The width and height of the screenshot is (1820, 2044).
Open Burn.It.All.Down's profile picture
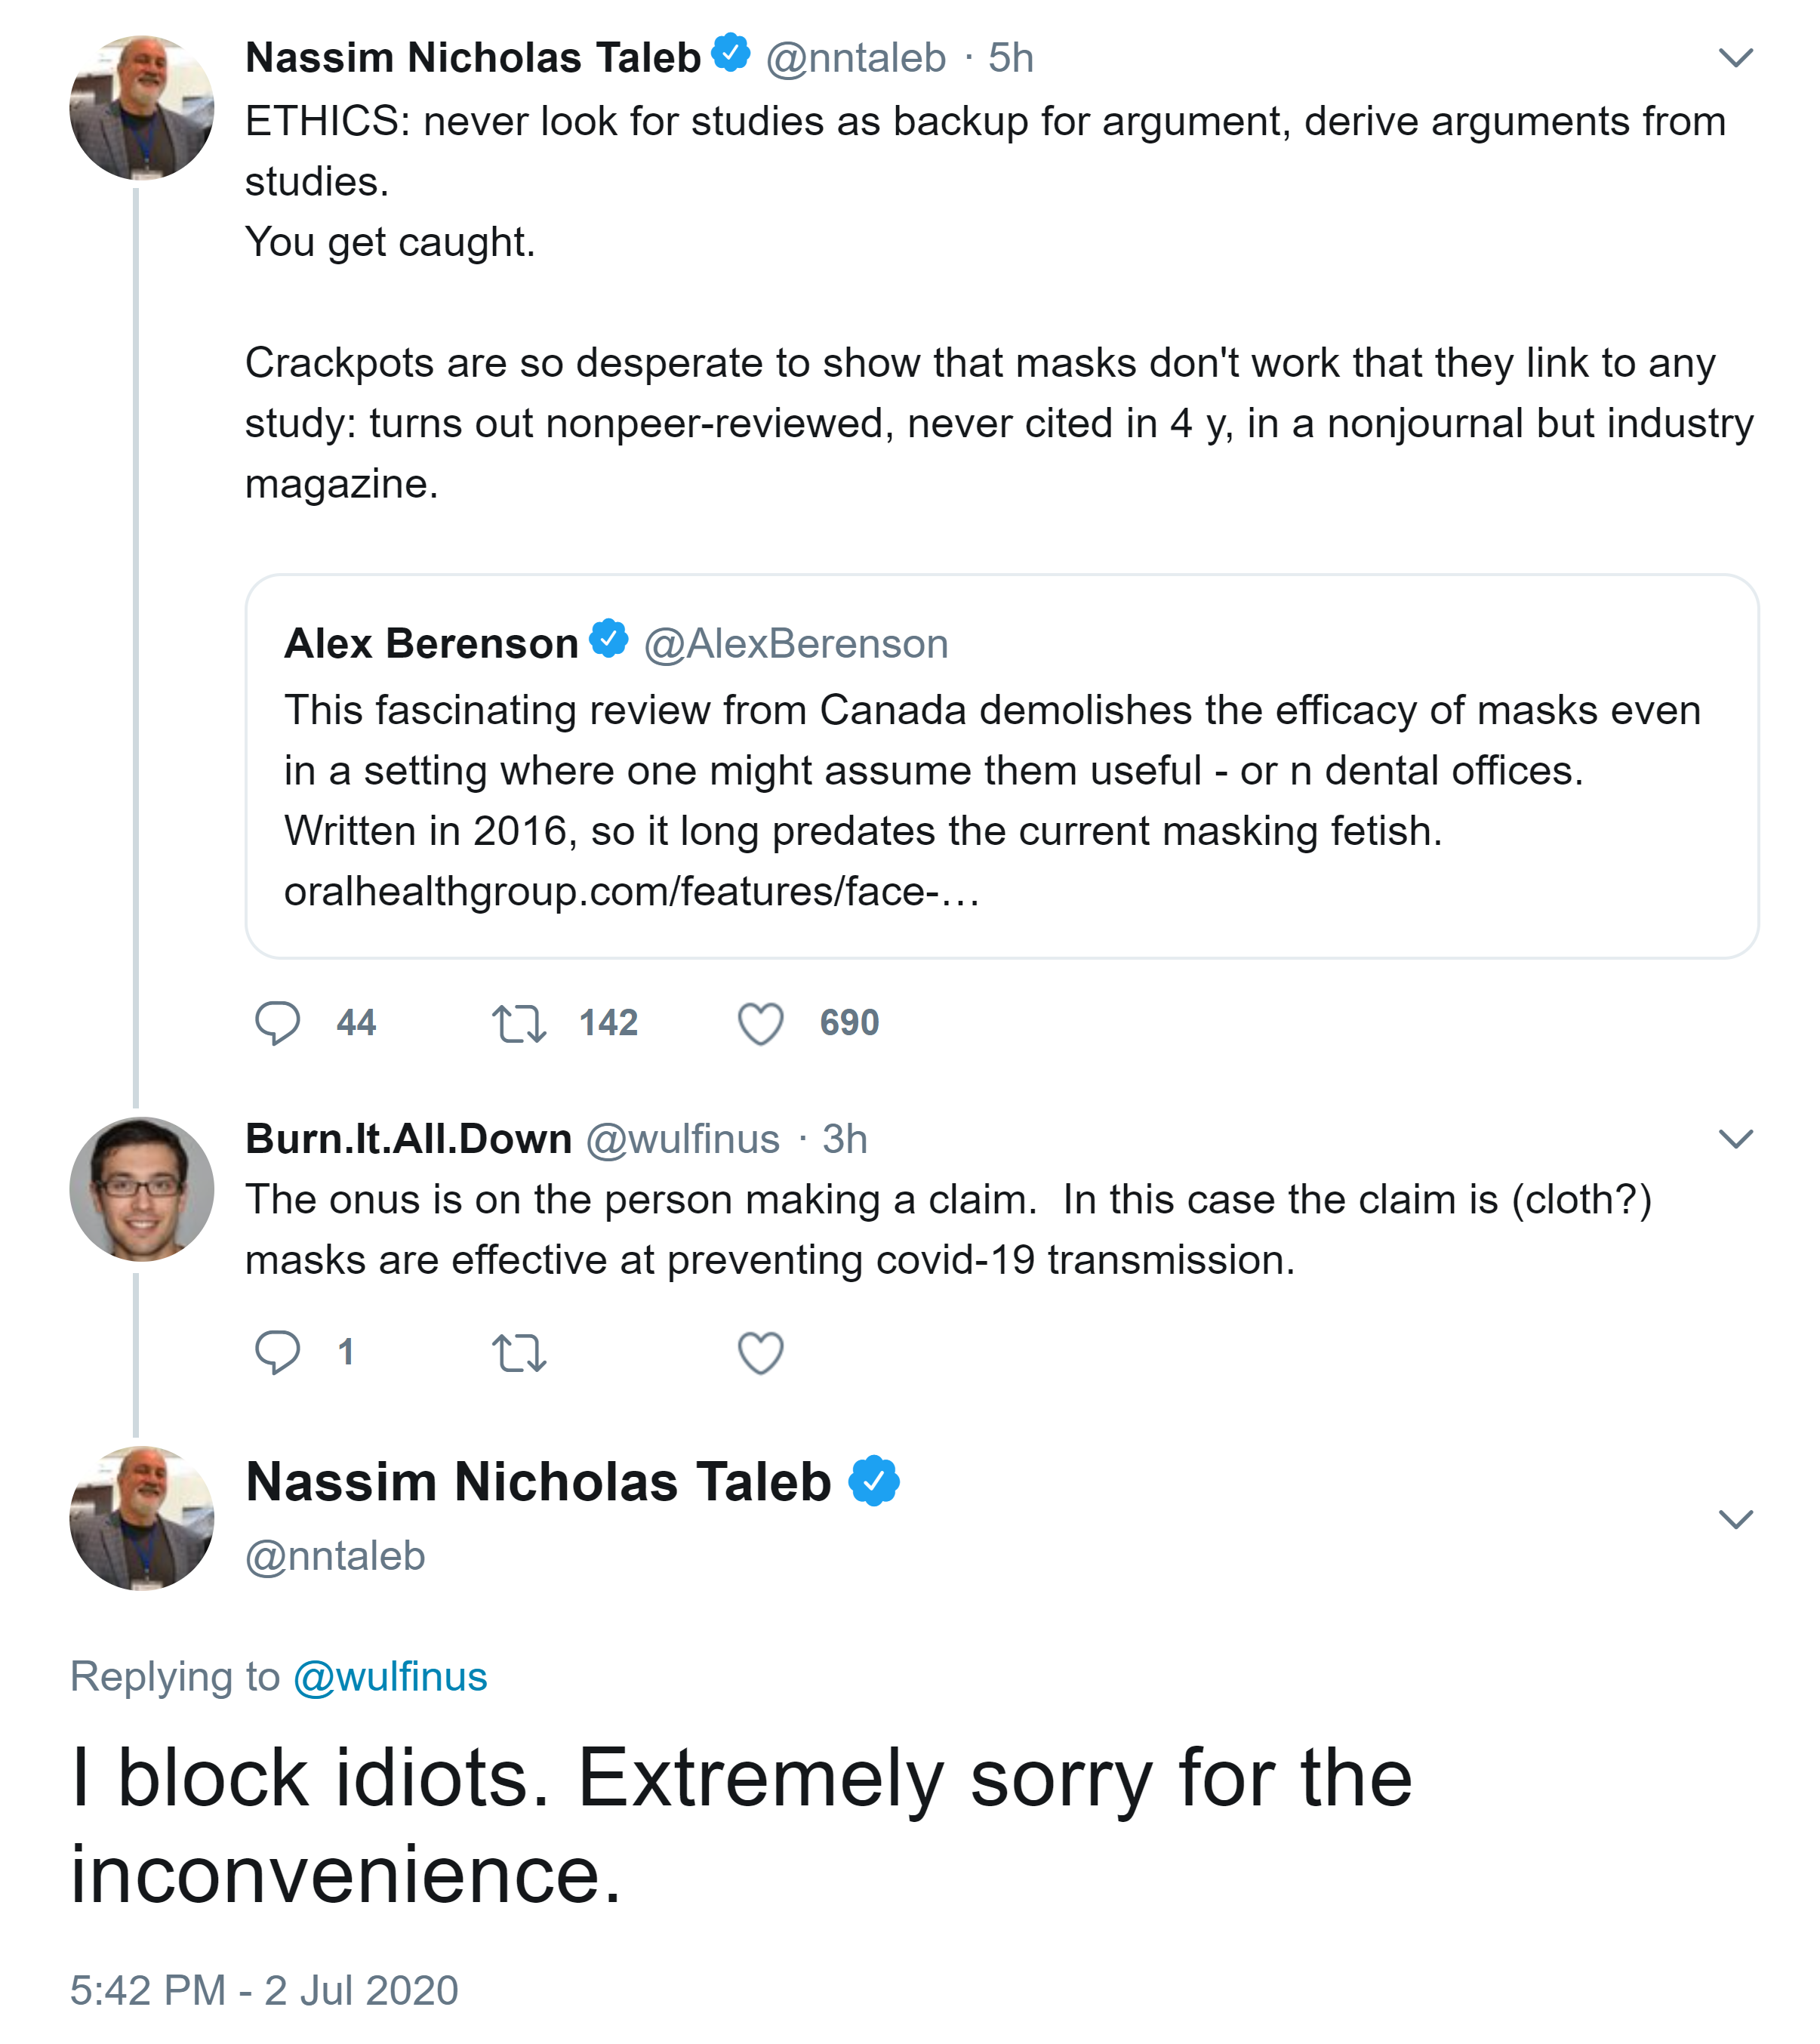141,1189
